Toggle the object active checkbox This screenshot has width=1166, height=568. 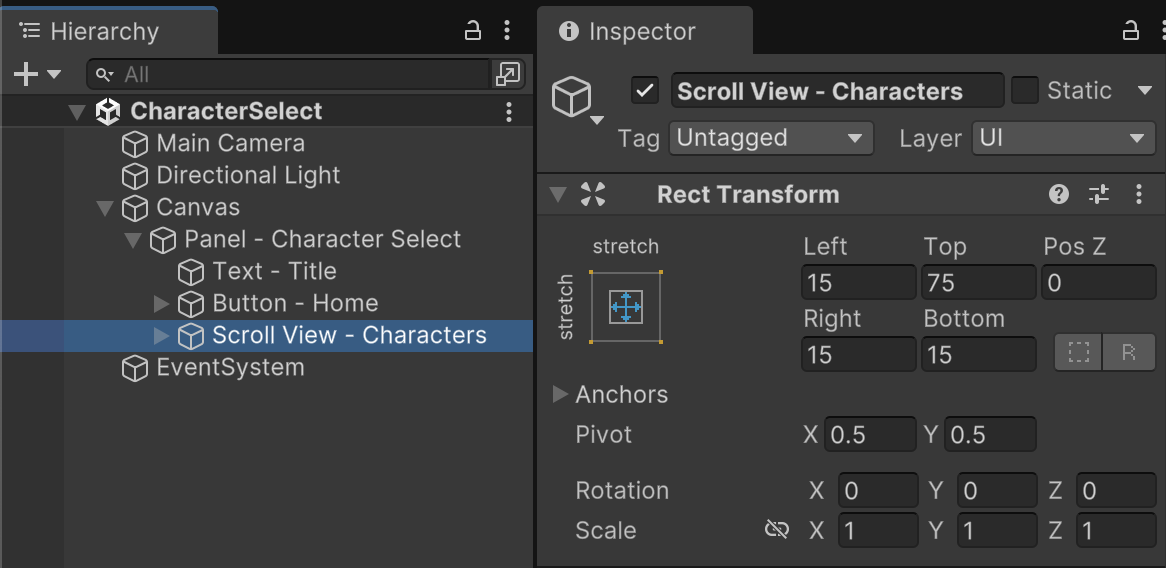(645, 91)
